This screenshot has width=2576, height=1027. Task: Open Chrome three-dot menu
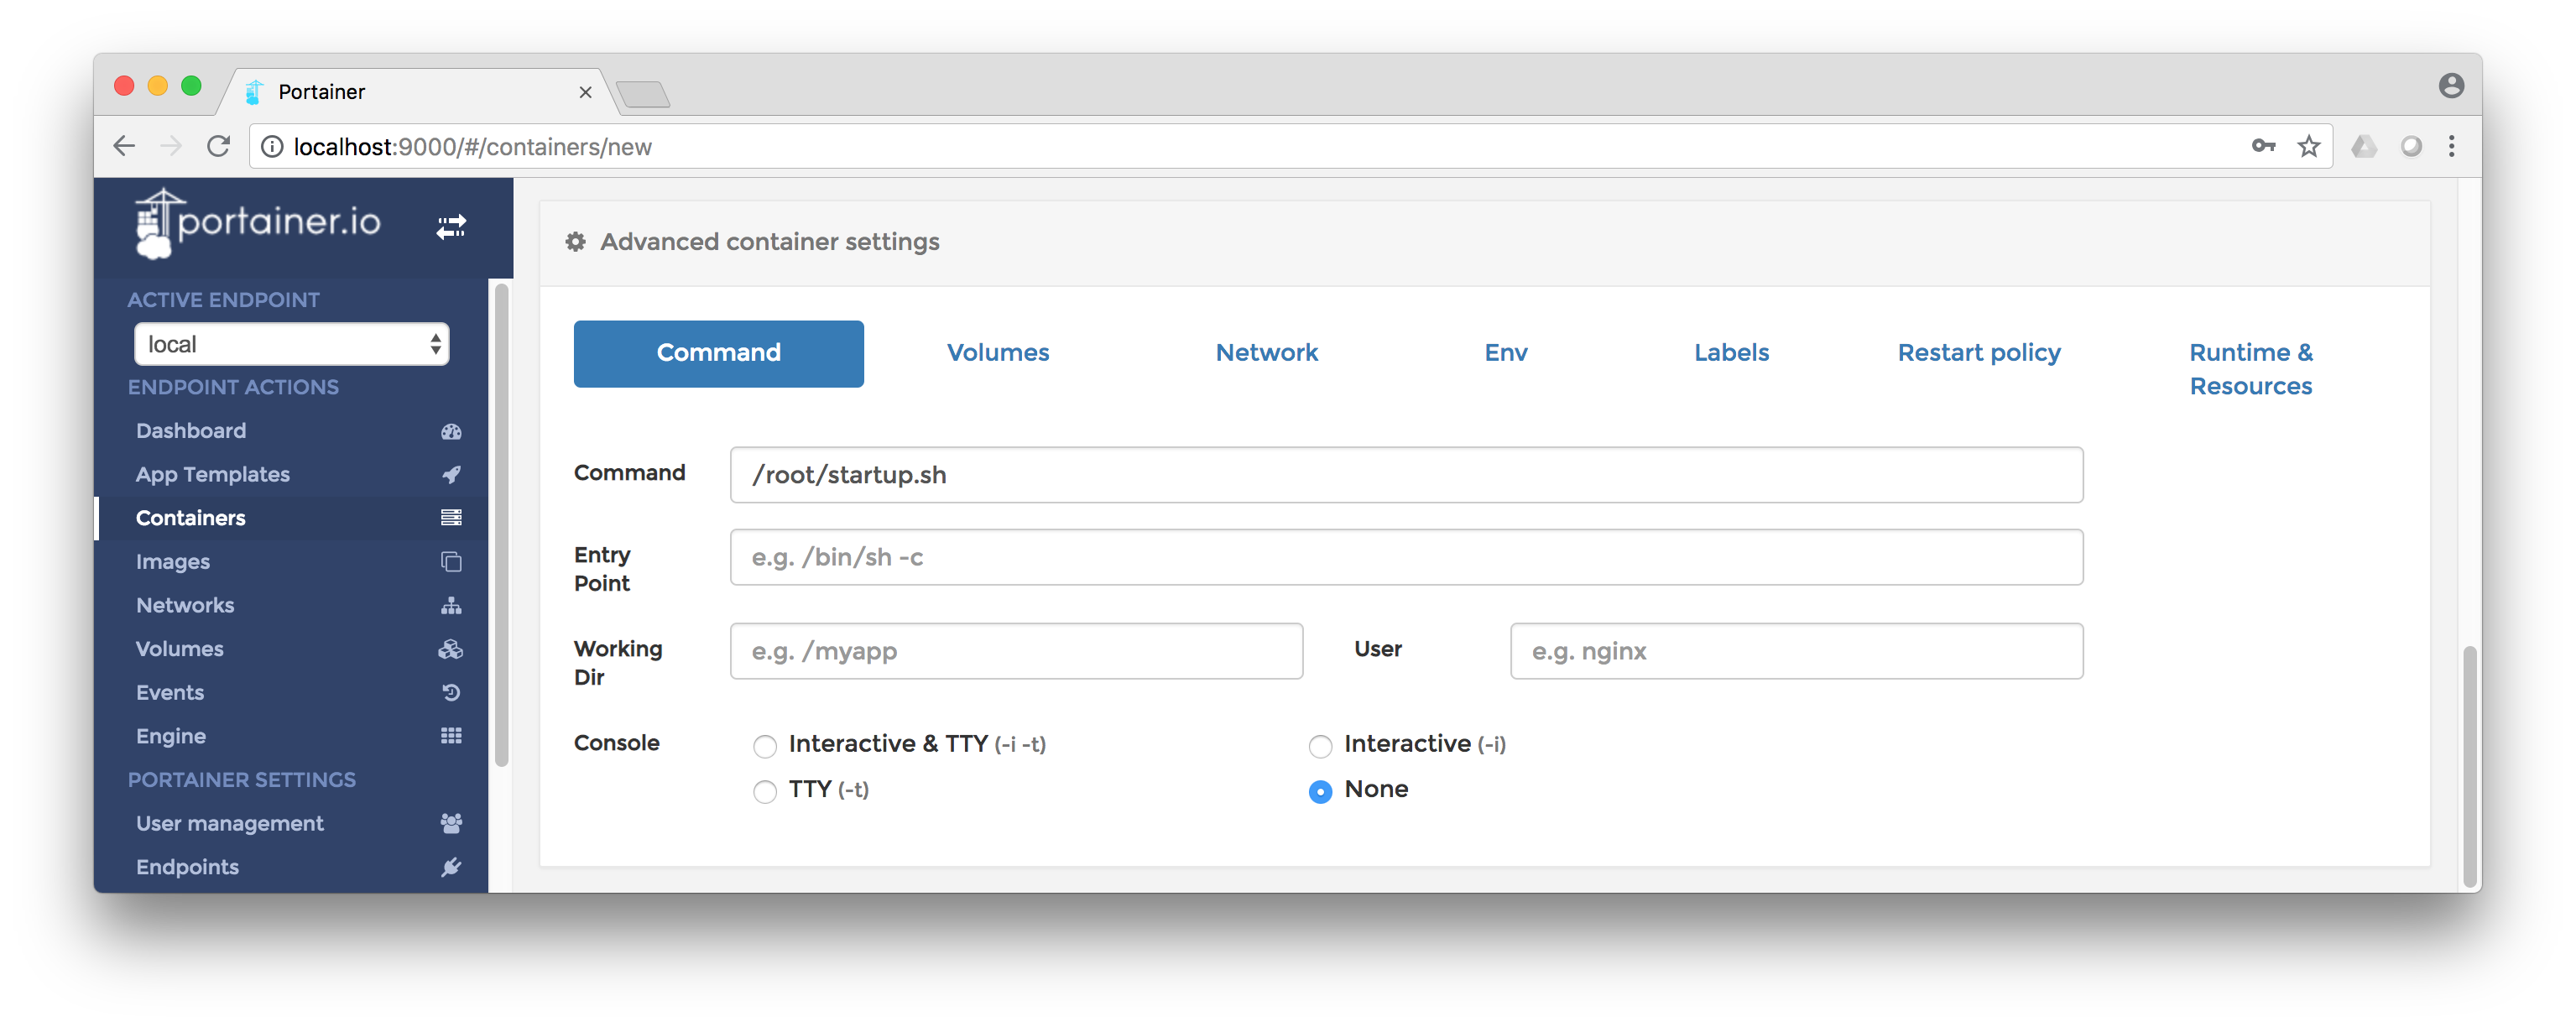2451,147
